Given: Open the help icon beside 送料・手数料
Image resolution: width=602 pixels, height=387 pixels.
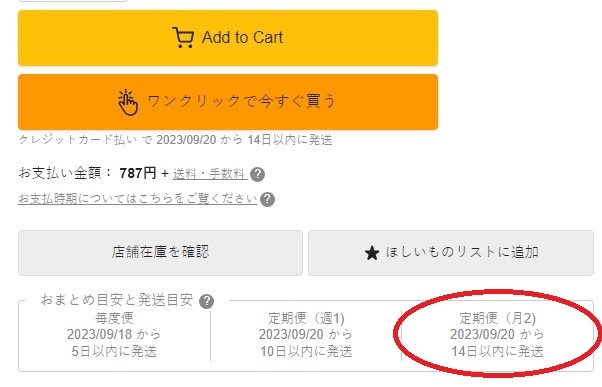Looking at the screenshot, I should pyautogui.click(x=257, y=174).
